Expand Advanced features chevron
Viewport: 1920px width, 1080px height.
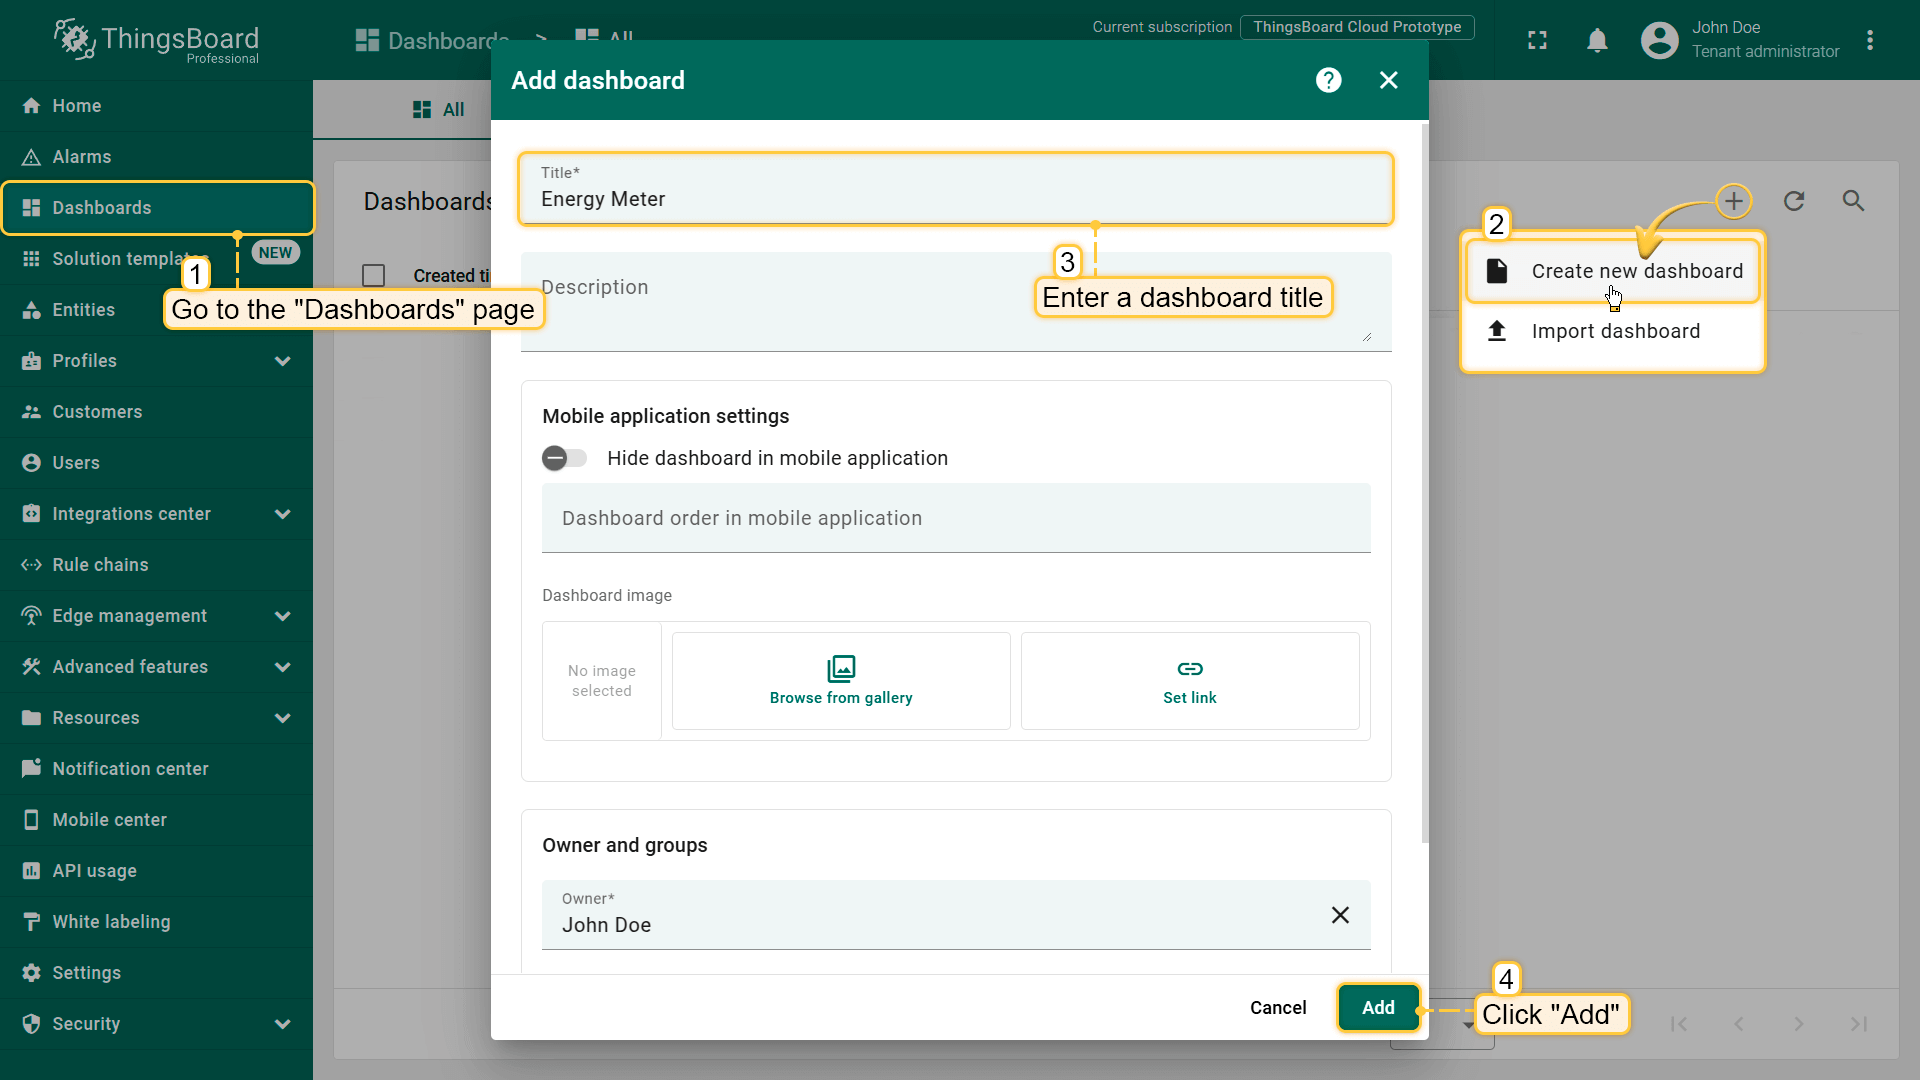[283, 667]
